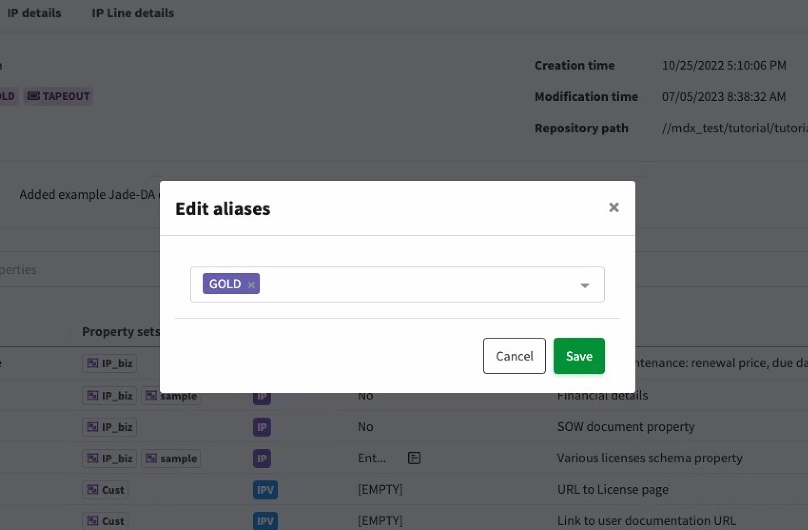Save the alias changes
The height and width of the screenshot is (530, 808).
pyautogui.click(x=579, y=356)
